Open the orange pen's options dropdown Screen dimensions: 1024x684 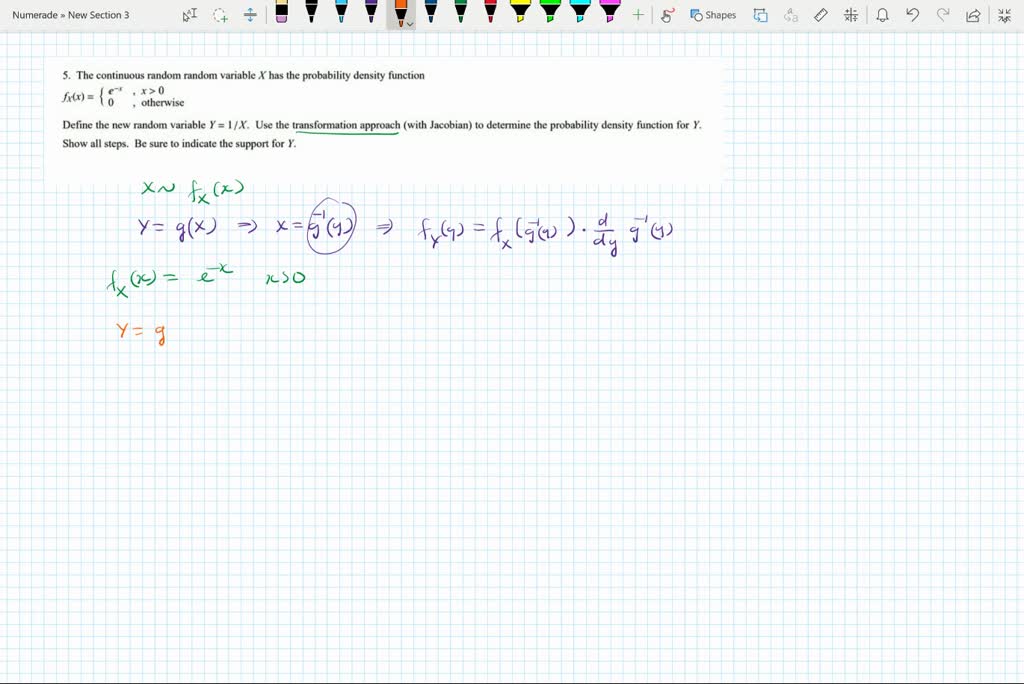point(409,22)
